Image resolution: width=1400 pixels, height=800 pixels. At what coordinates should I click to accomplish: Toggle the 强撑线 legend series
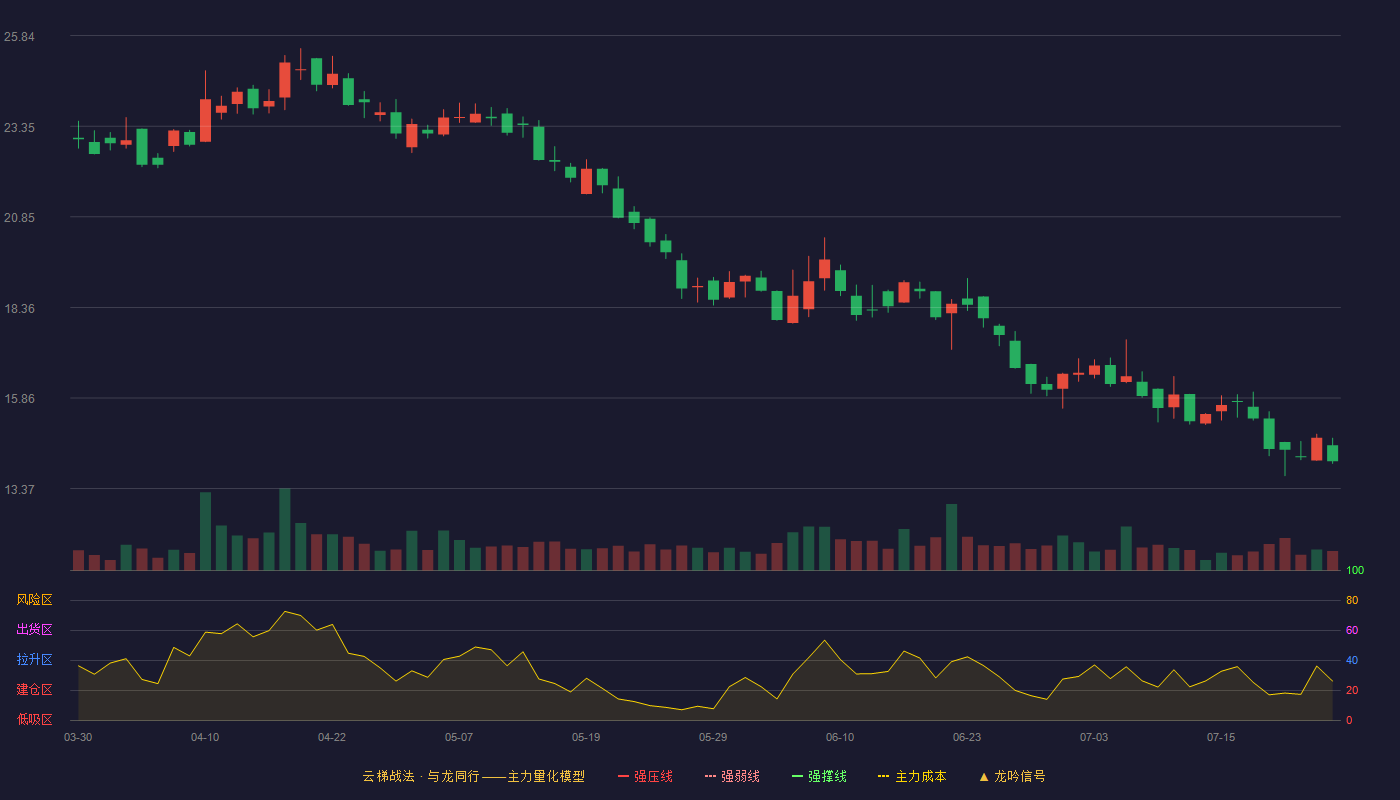(819, 776)
